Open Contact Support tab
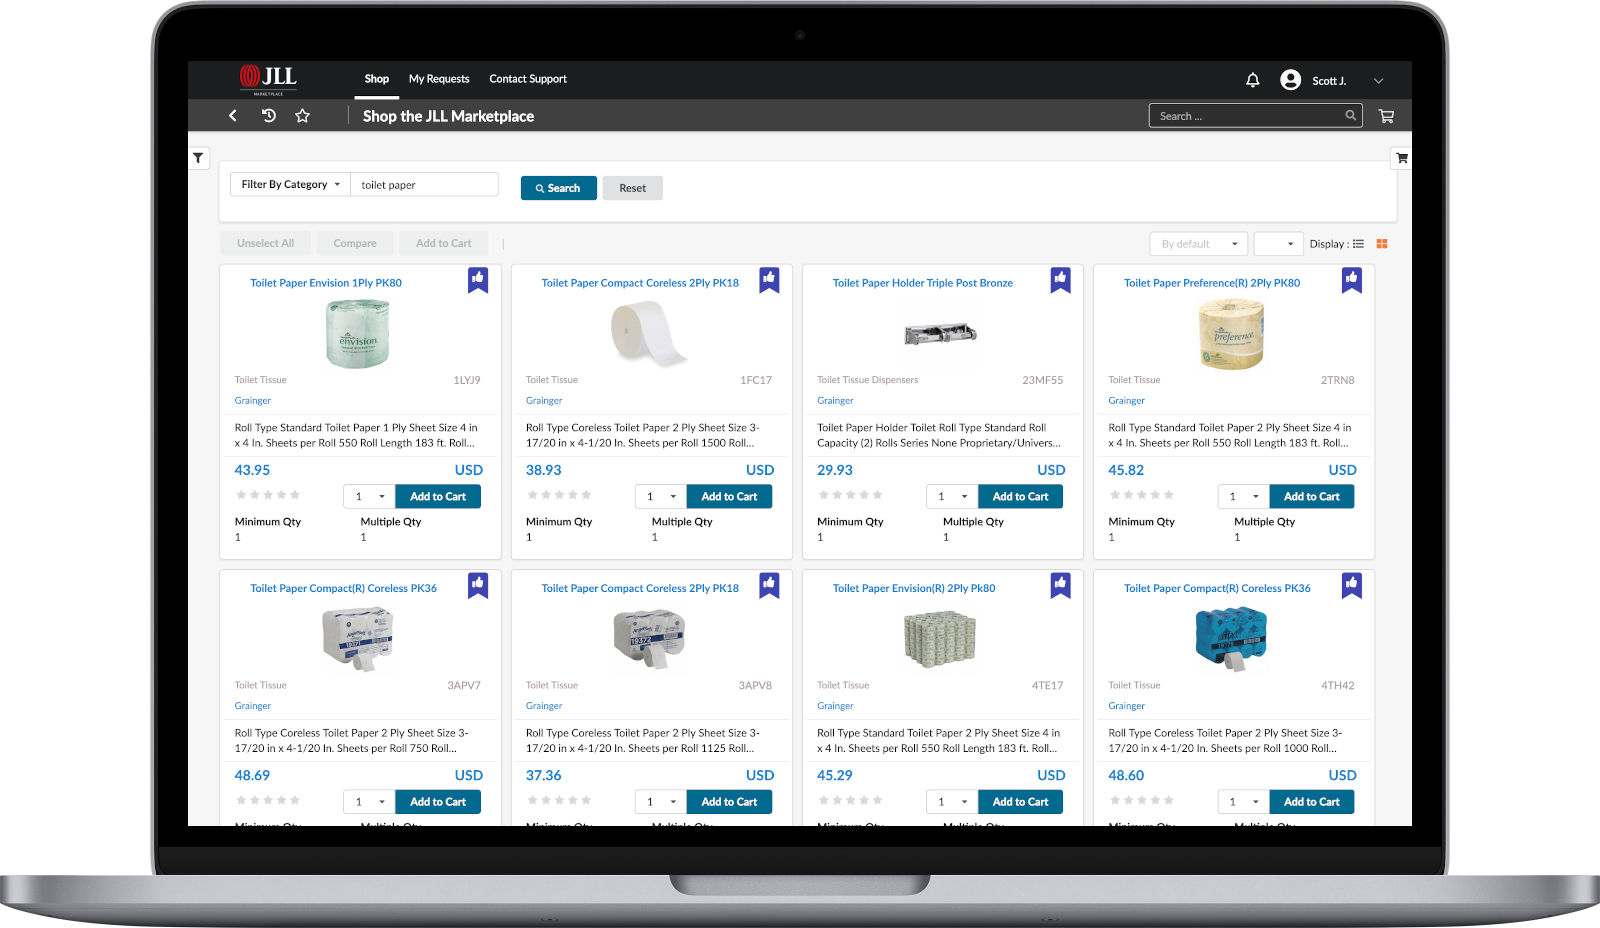The width and height of the screenshot is (1600, 928). 528,79
